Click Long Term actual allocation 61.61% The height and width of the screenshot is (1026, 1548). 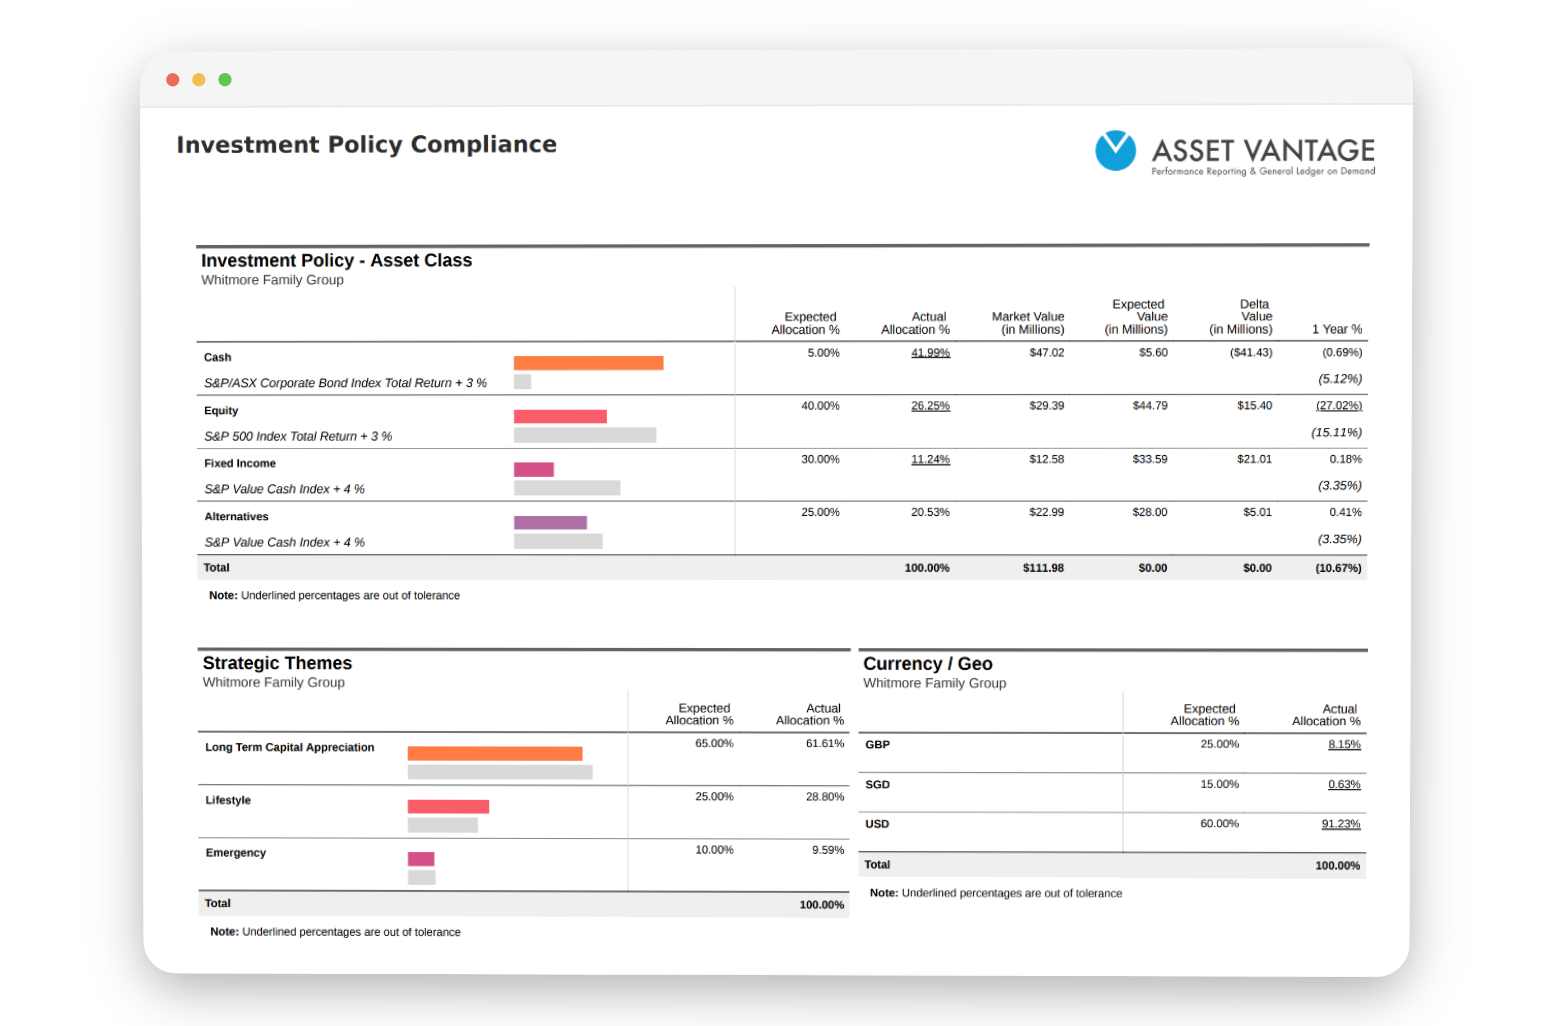(825, 744)
